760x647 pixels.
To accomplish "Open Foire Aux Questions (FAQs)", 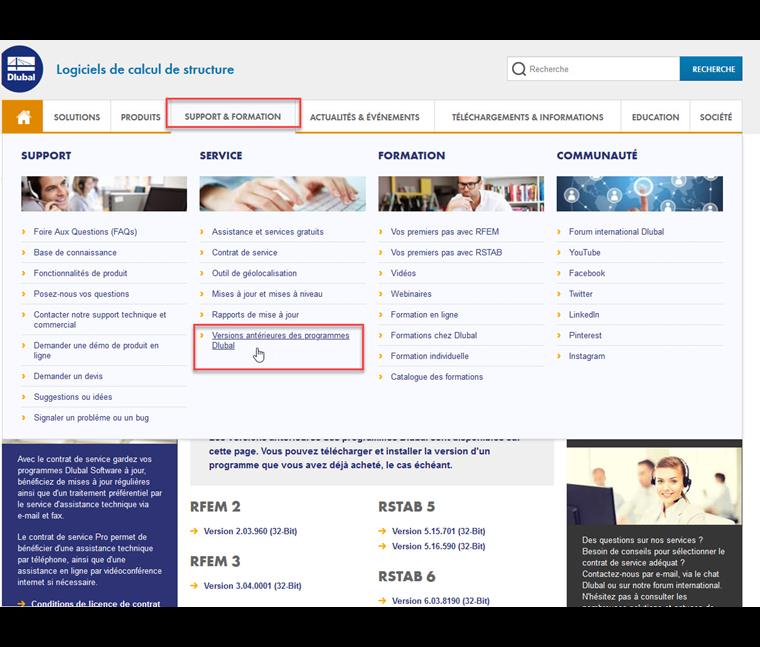I will coord(85,232).
